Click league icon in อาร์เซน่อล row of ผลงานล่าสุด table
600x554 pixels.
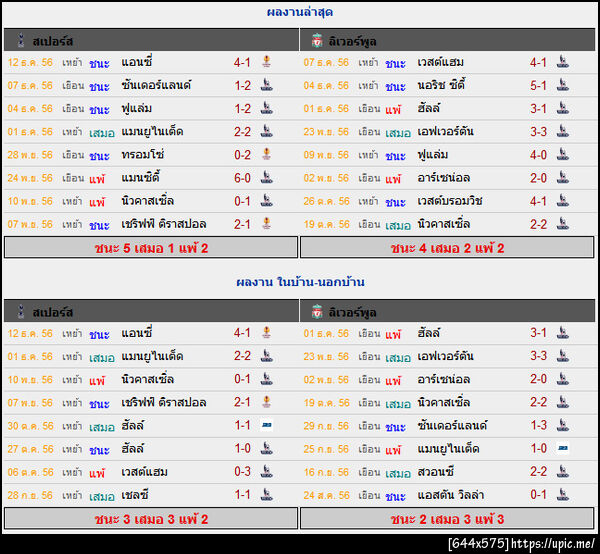click(562, 178)
